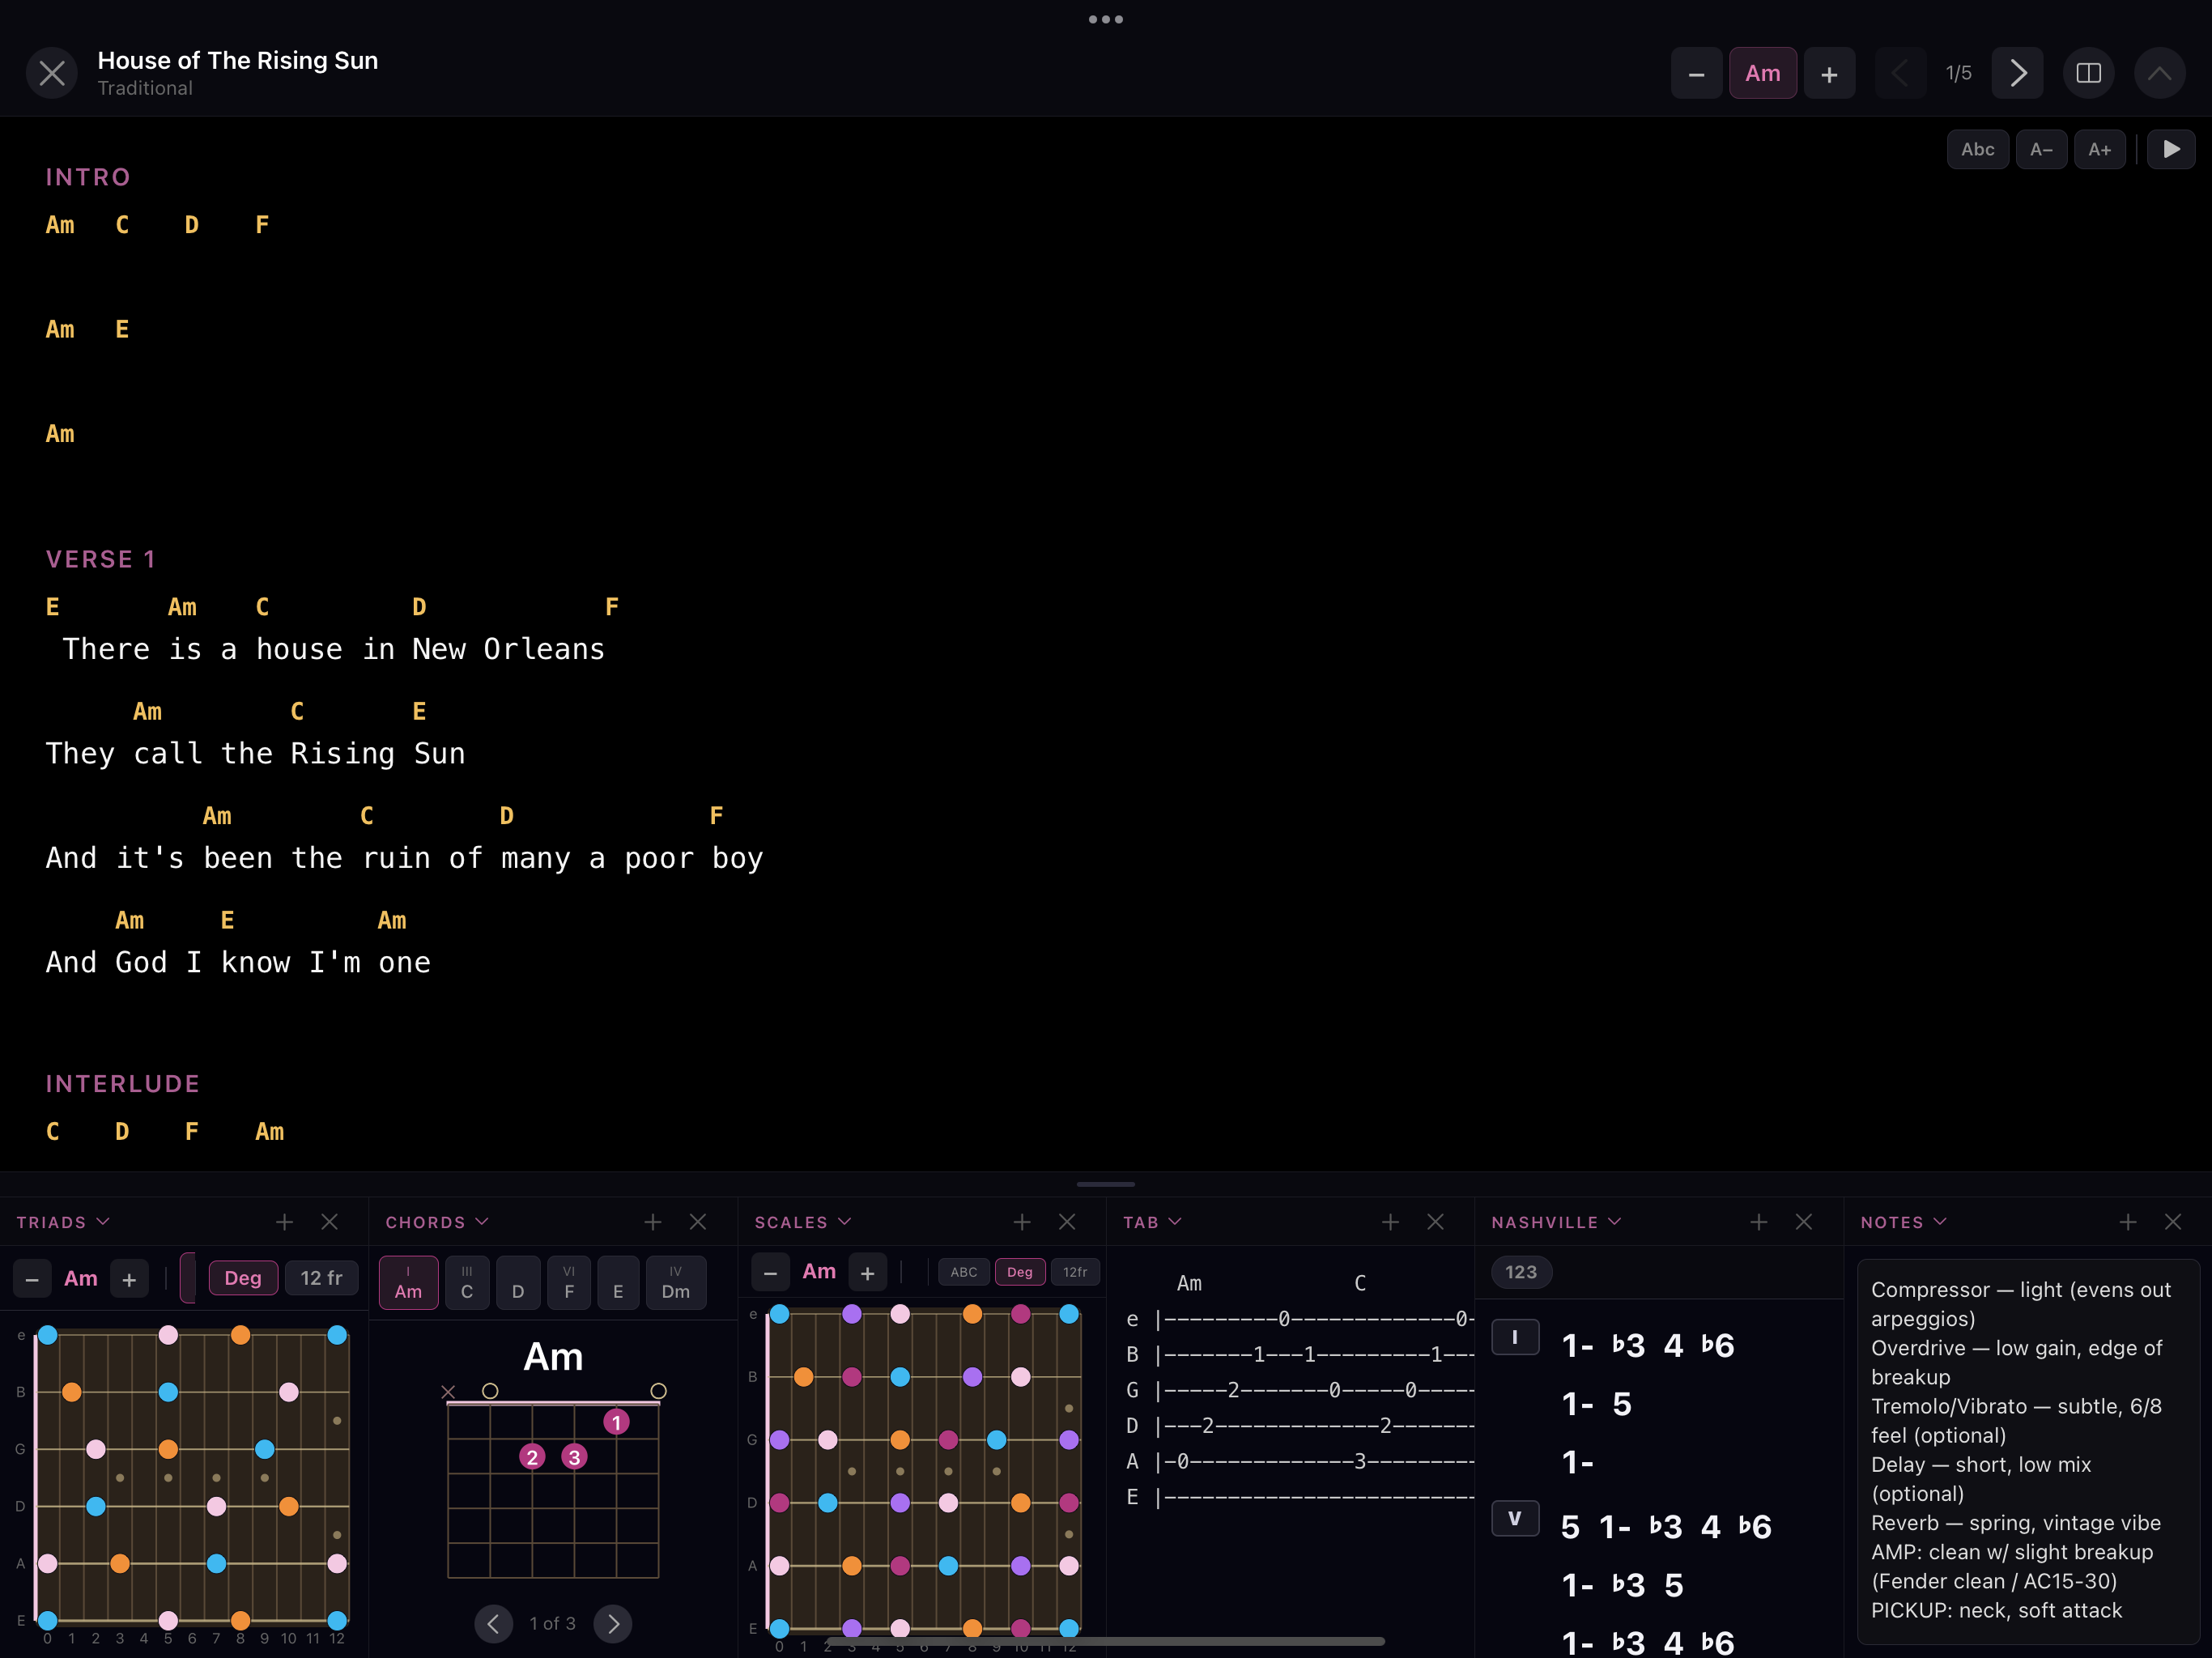This screenshot has height=1658, width=2212.
Task: Add a panel next to TRIADS
Action: tap(284, 1222)
